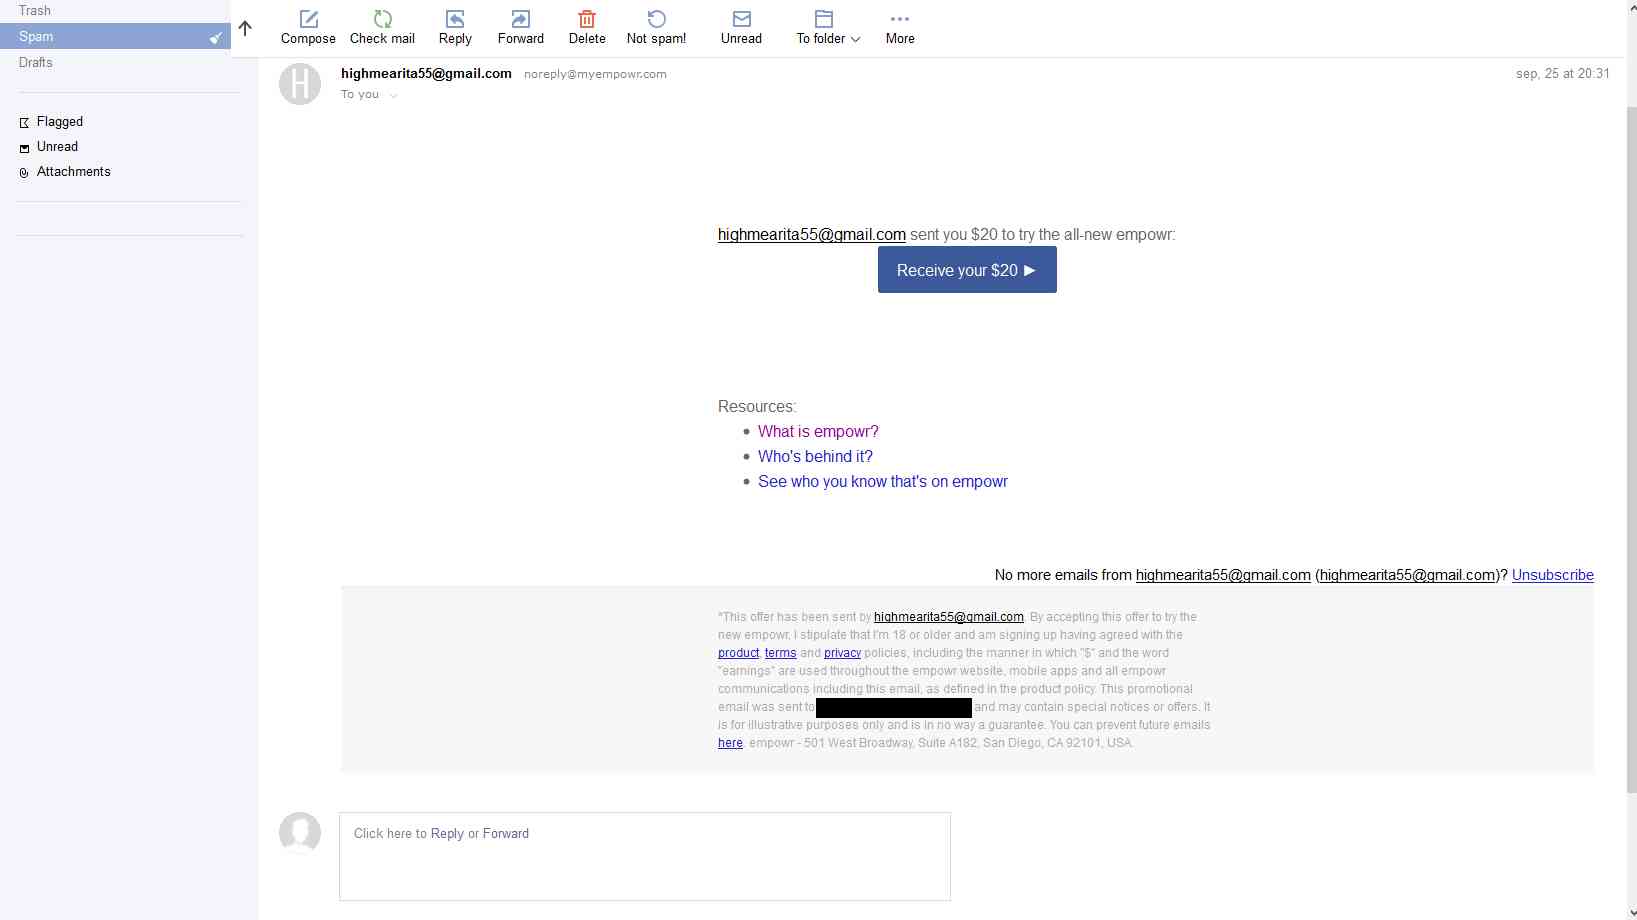Click the noreply@myempowr.com sender address
This screenshot has height=920, width=1637.
(x=595, y=74)
